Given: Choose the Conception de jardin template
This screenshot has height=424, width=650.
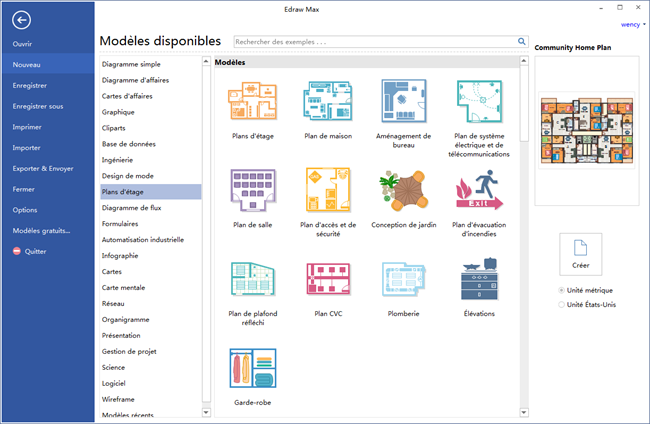Looking at the screenshot, I should pyautogui.click(x=403, y=190).
